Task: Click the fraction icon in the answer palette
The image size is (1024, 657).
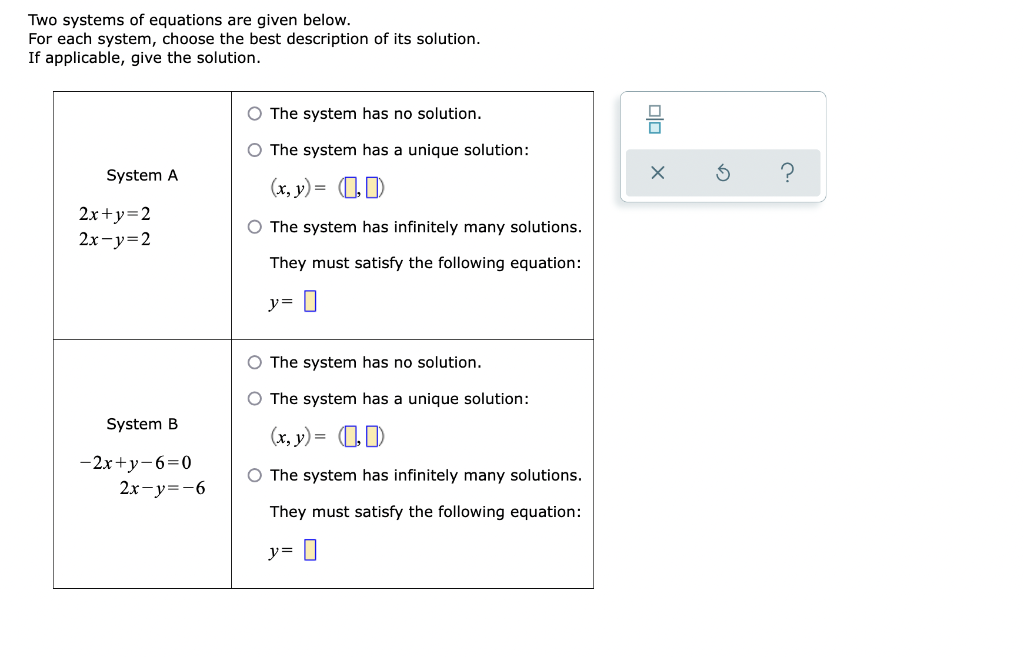Action: click(x=655, y=121)
